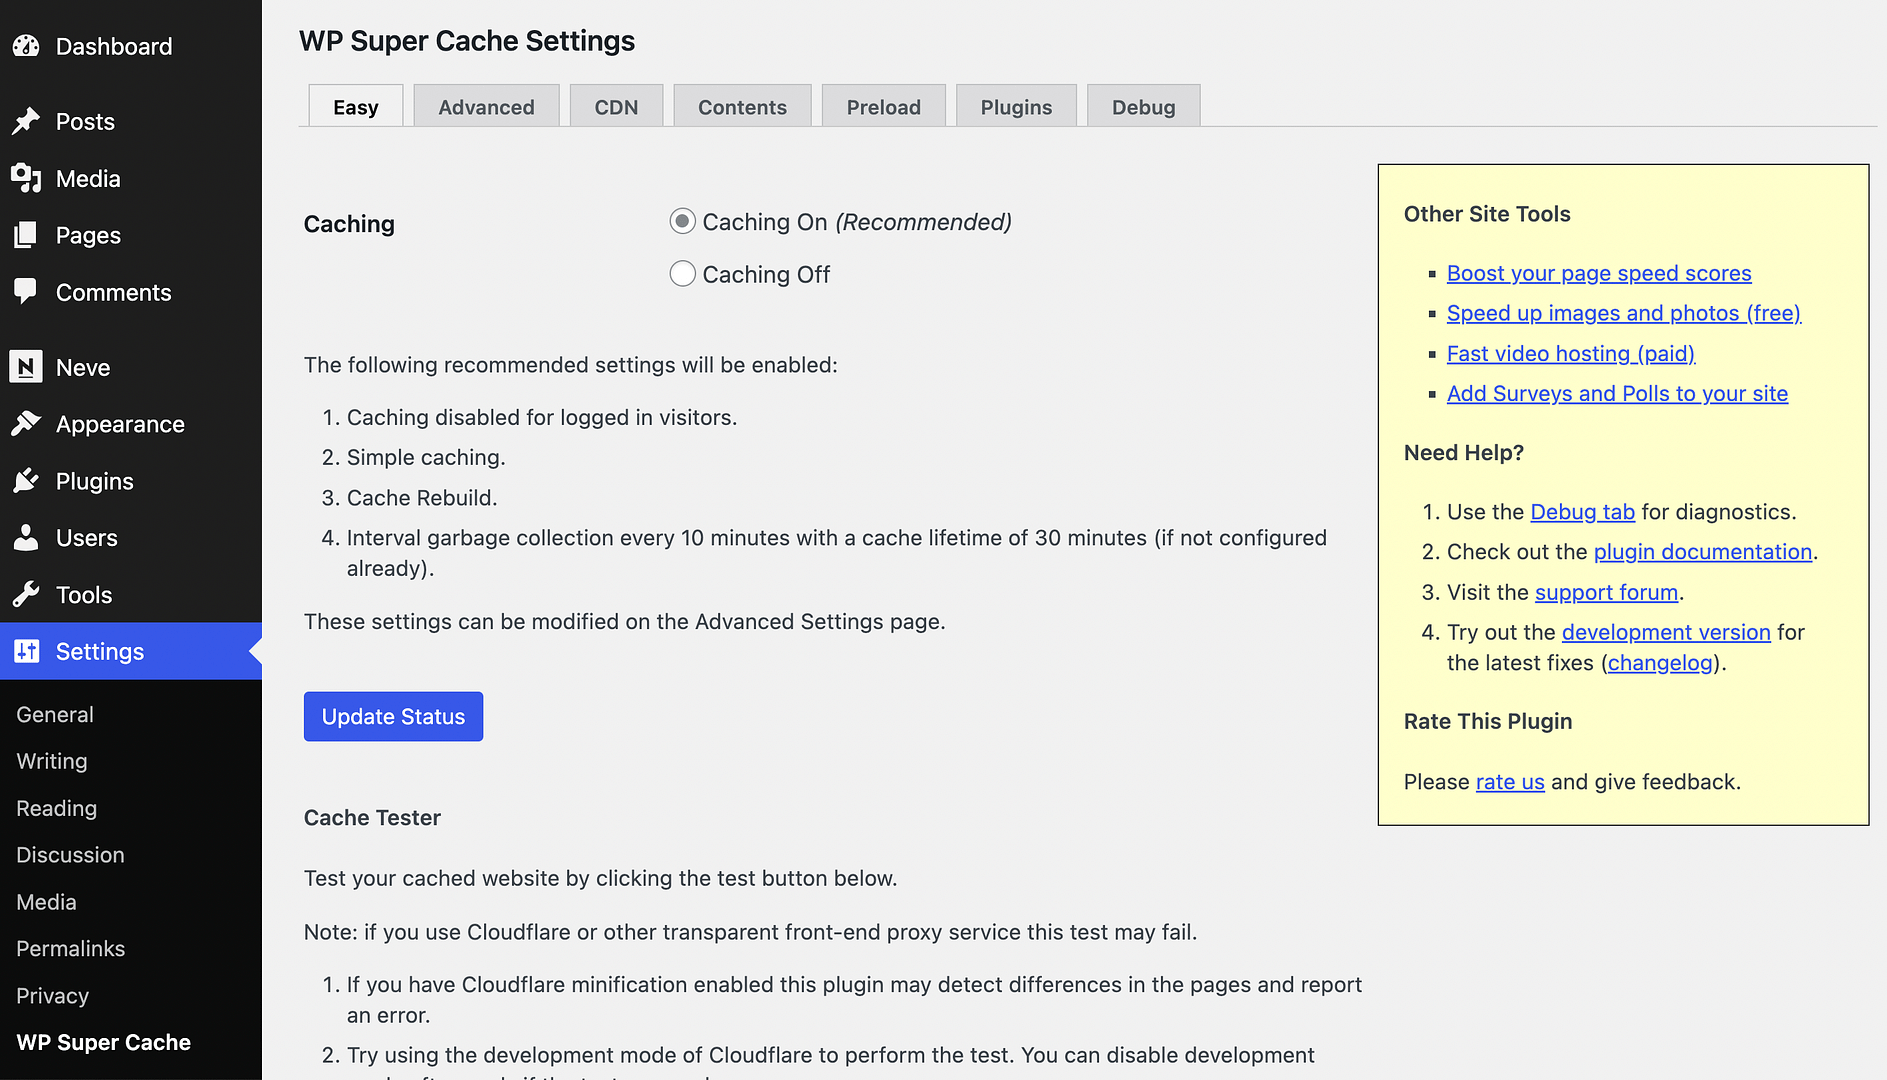Open Add Surveys and Polls link
1887x1080 pixels.
tap(1617, 393)
